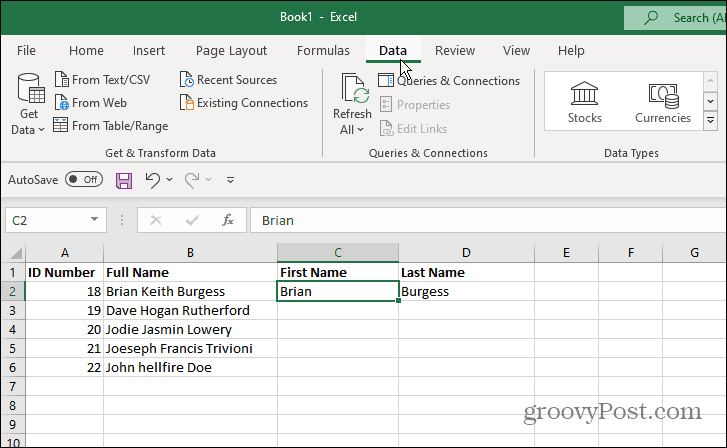Screen dimensions: 727x448
Task: Open the Customize Quick Access Toolbar menu
Action: click(231, 180)
